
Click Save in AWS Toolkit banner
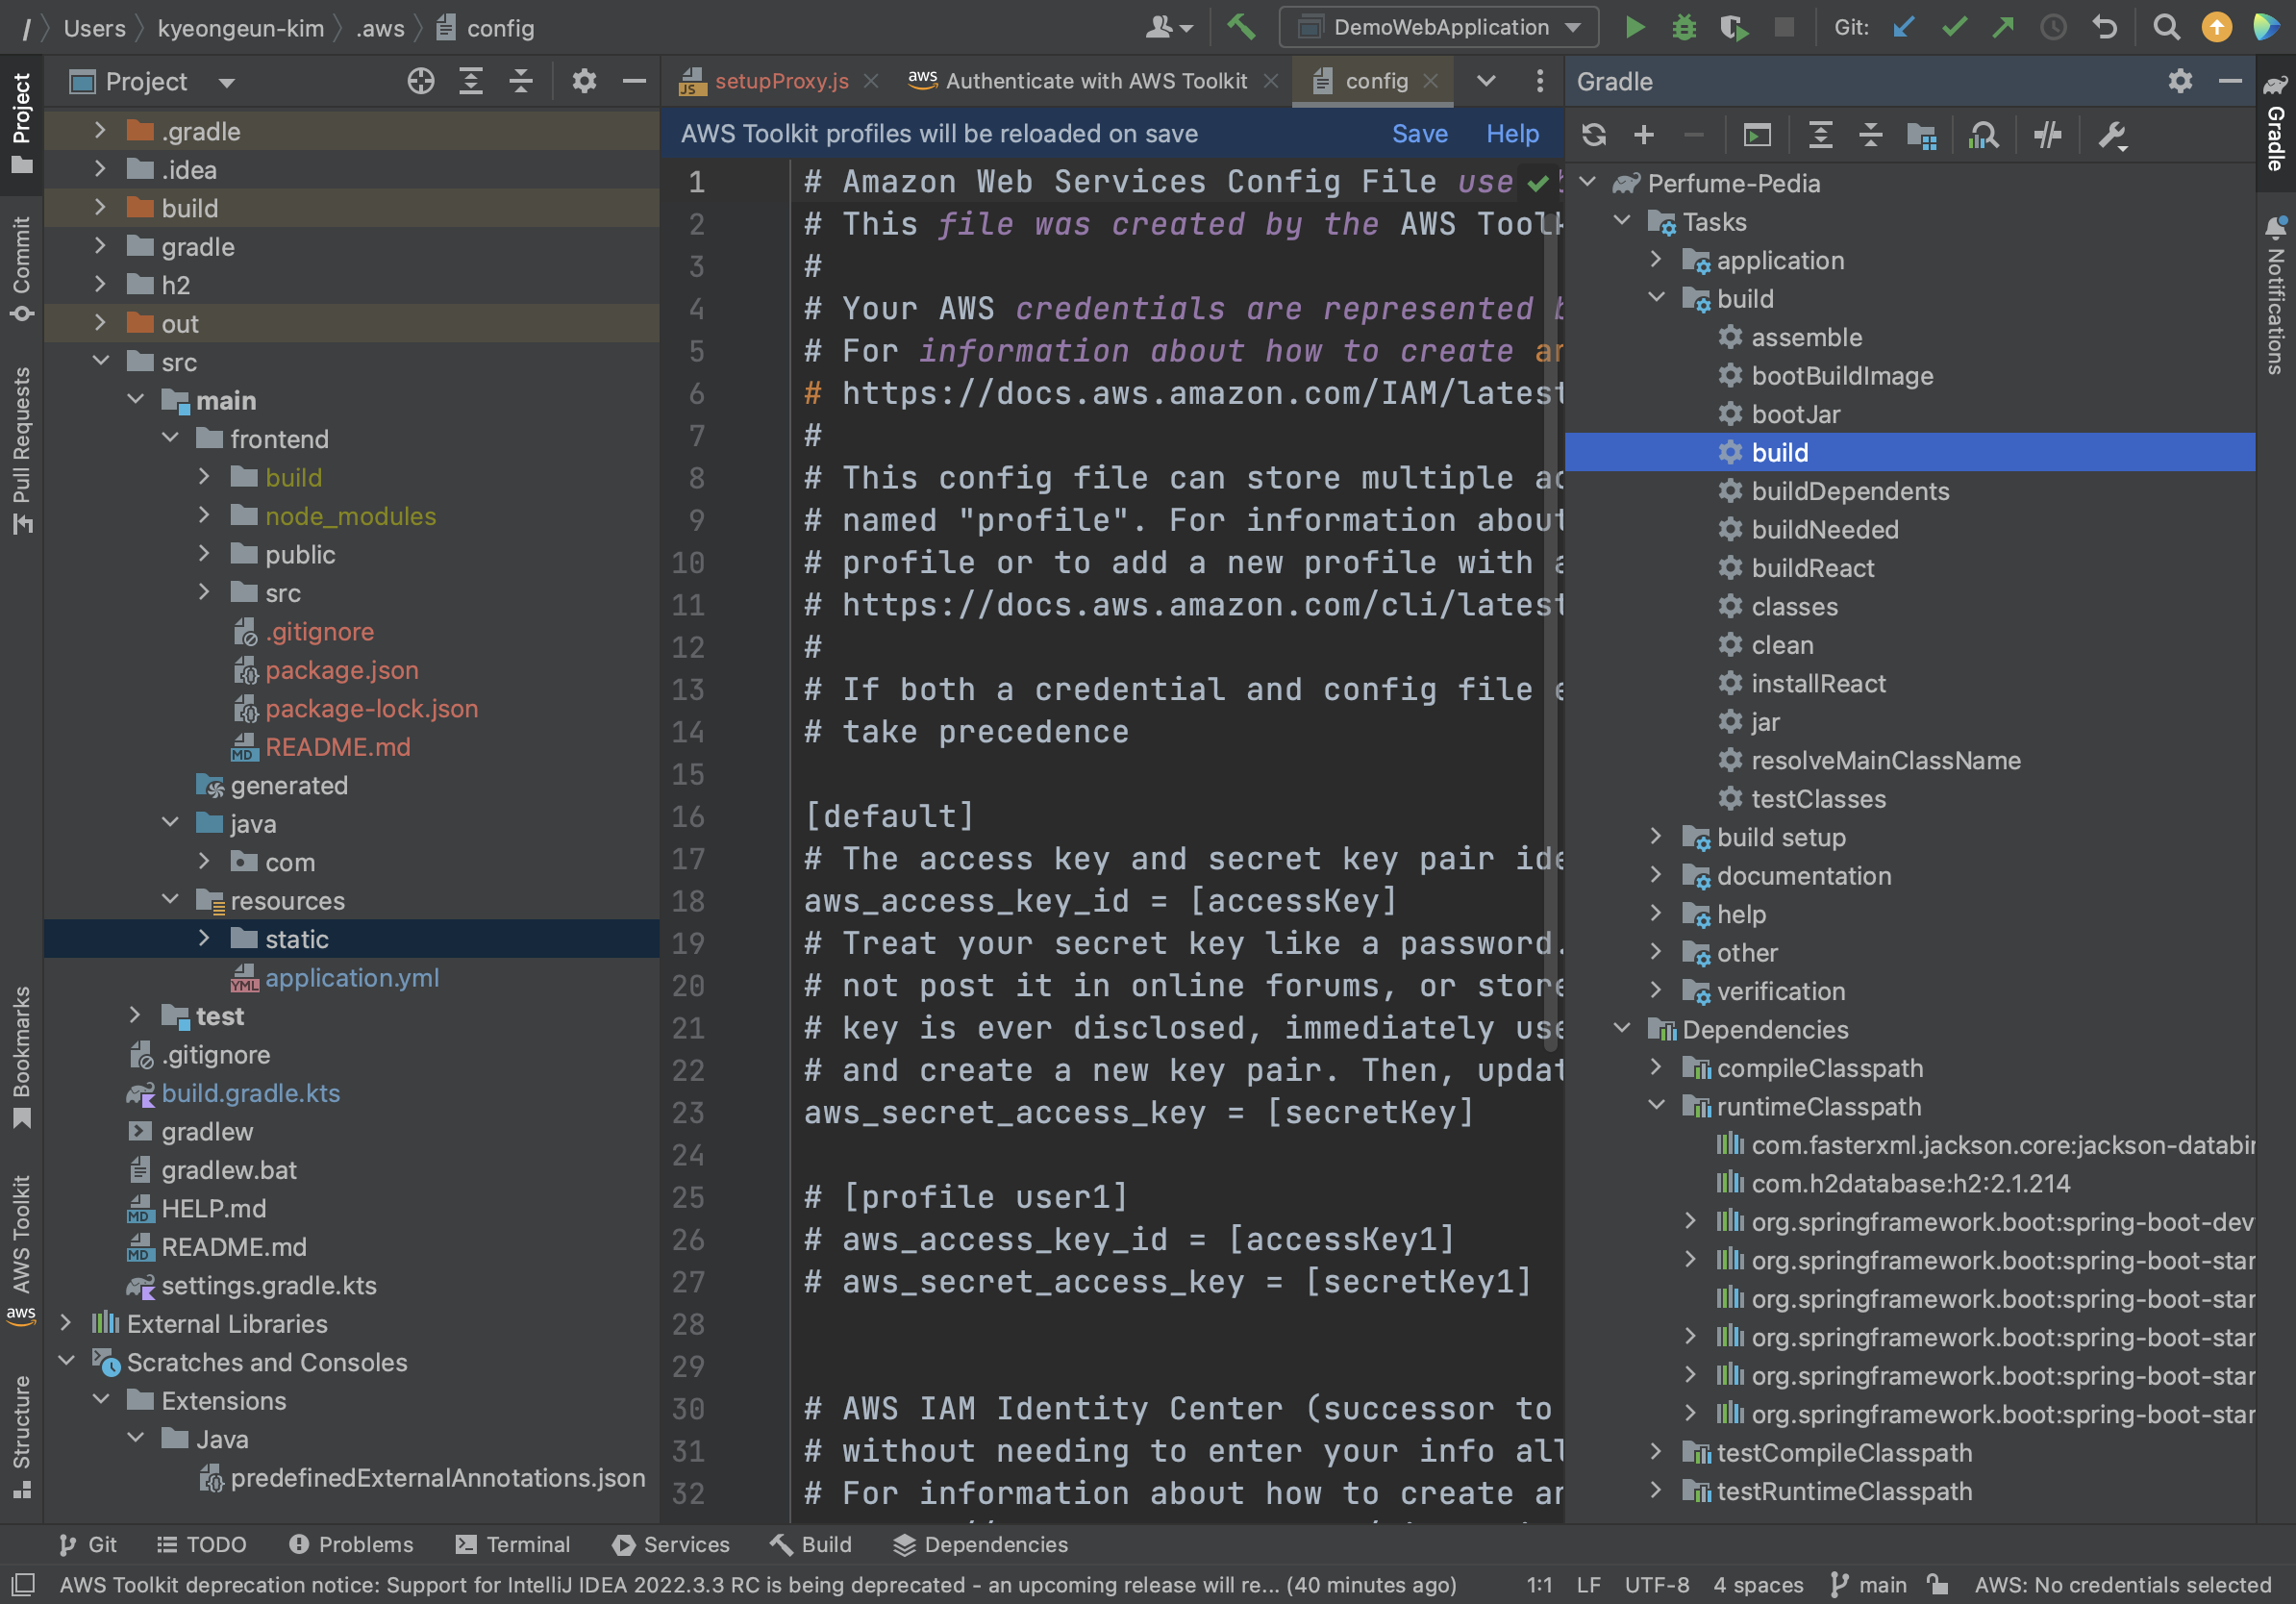[1418, 133]
